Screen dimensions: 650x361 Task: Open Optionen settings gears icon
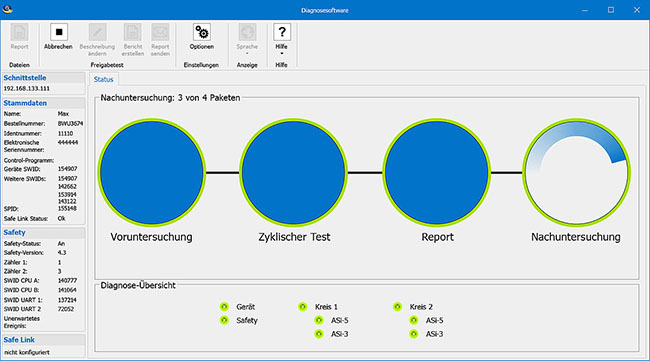coord(202,32)
